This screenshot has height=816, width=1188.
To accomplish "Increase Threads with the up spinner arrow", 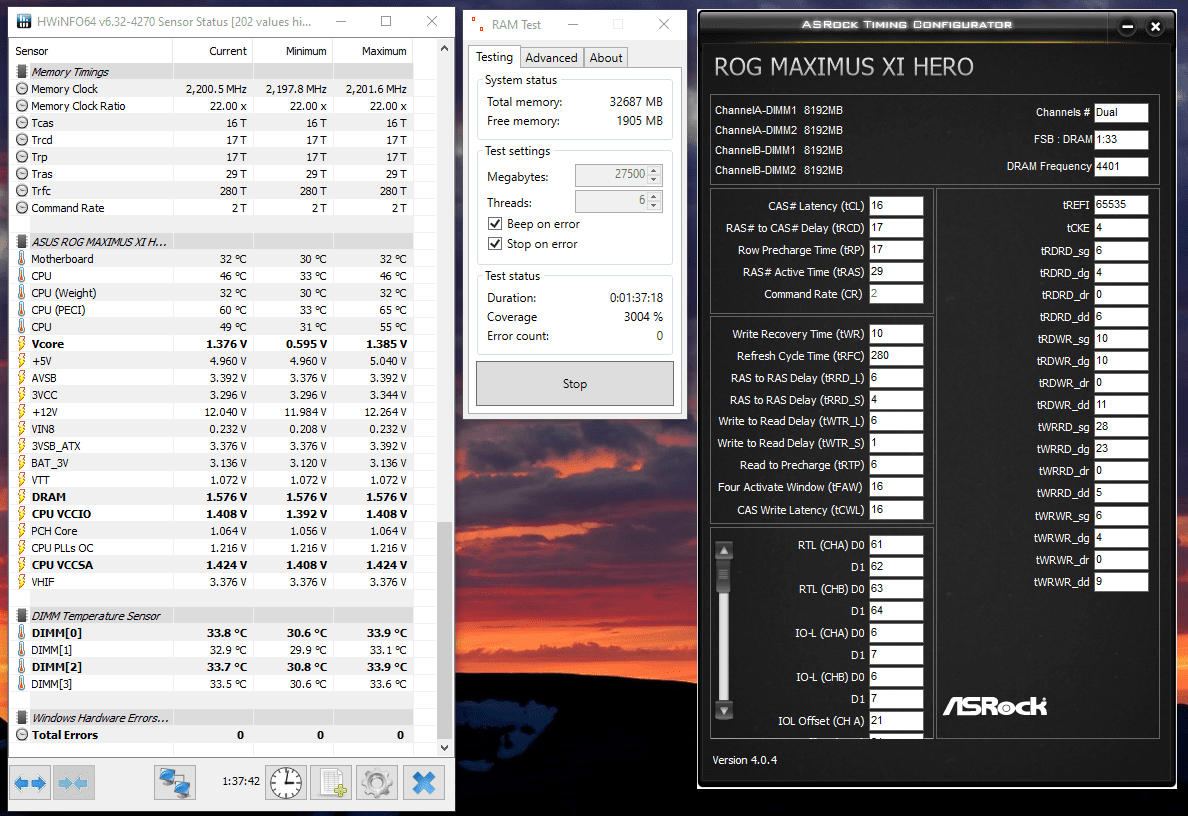I will pyautogui.click(x=655, y=195).
